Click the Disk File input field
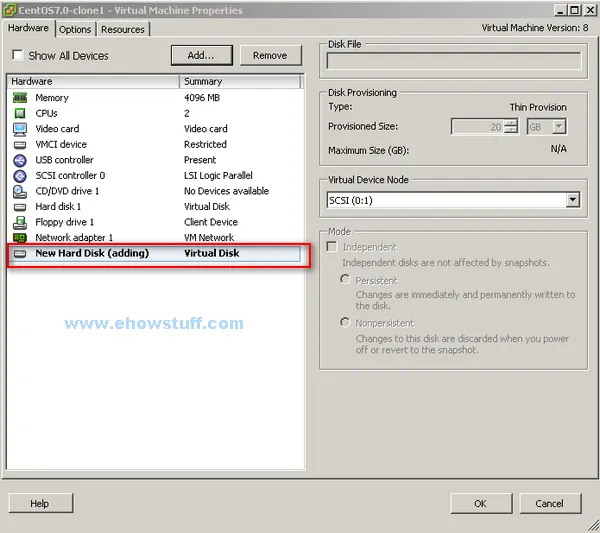Screen dimensions: 600x533 pyautogui.click(x=453, y=61)
